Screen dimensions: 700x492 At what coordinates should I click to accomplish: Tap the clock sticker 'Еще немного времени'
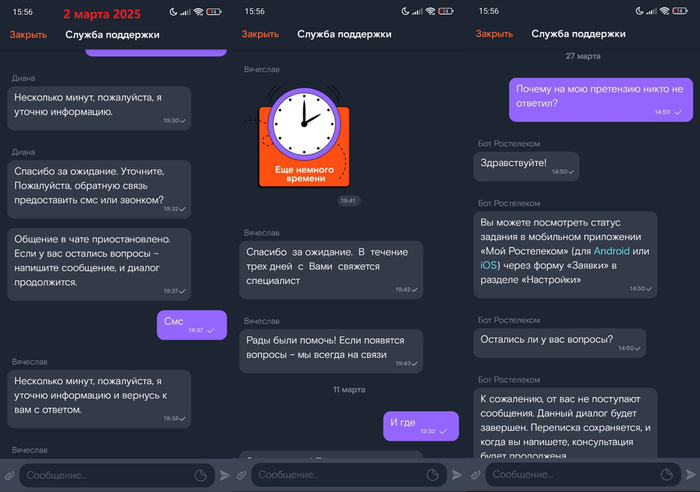pos(303,137)
